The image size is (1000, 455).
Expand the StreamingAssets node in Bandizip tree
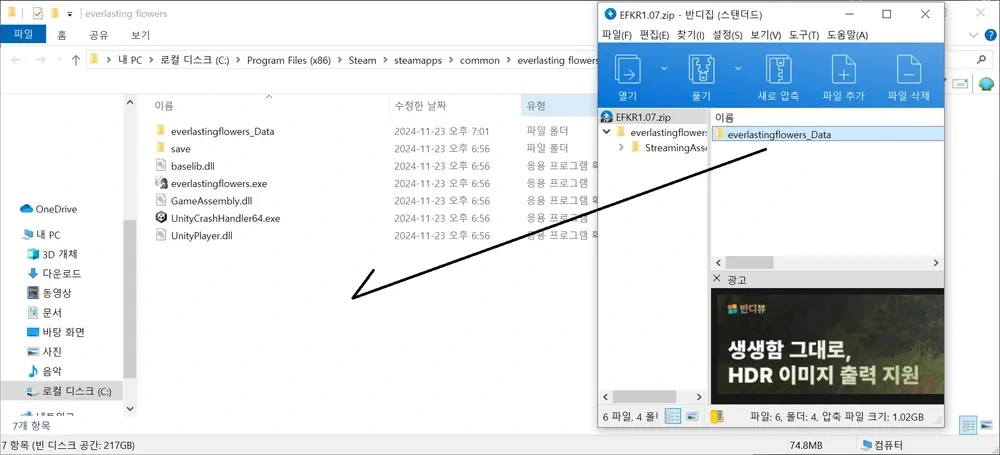(621, 147)
